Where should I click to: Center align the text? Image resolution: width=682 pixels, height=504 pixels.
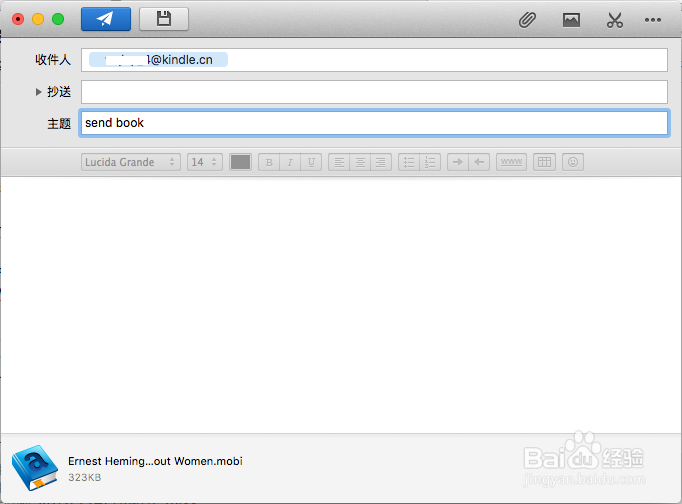pos(360,162)
